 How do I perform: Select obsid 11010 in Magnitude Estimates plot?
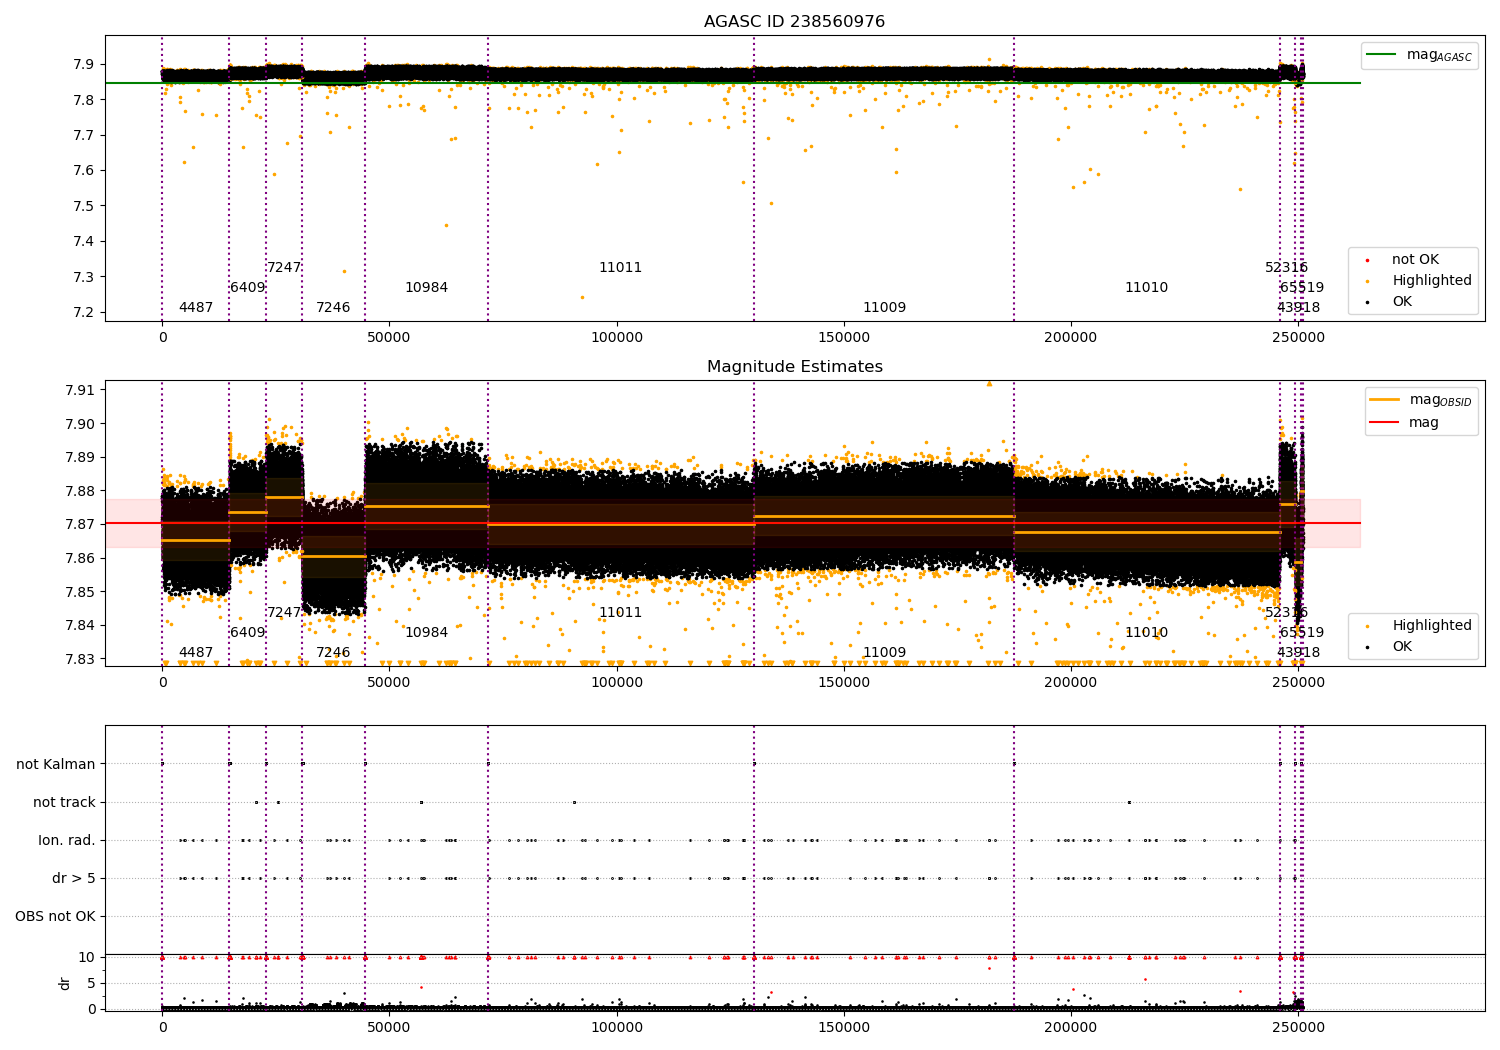(x=1147, y=633)
